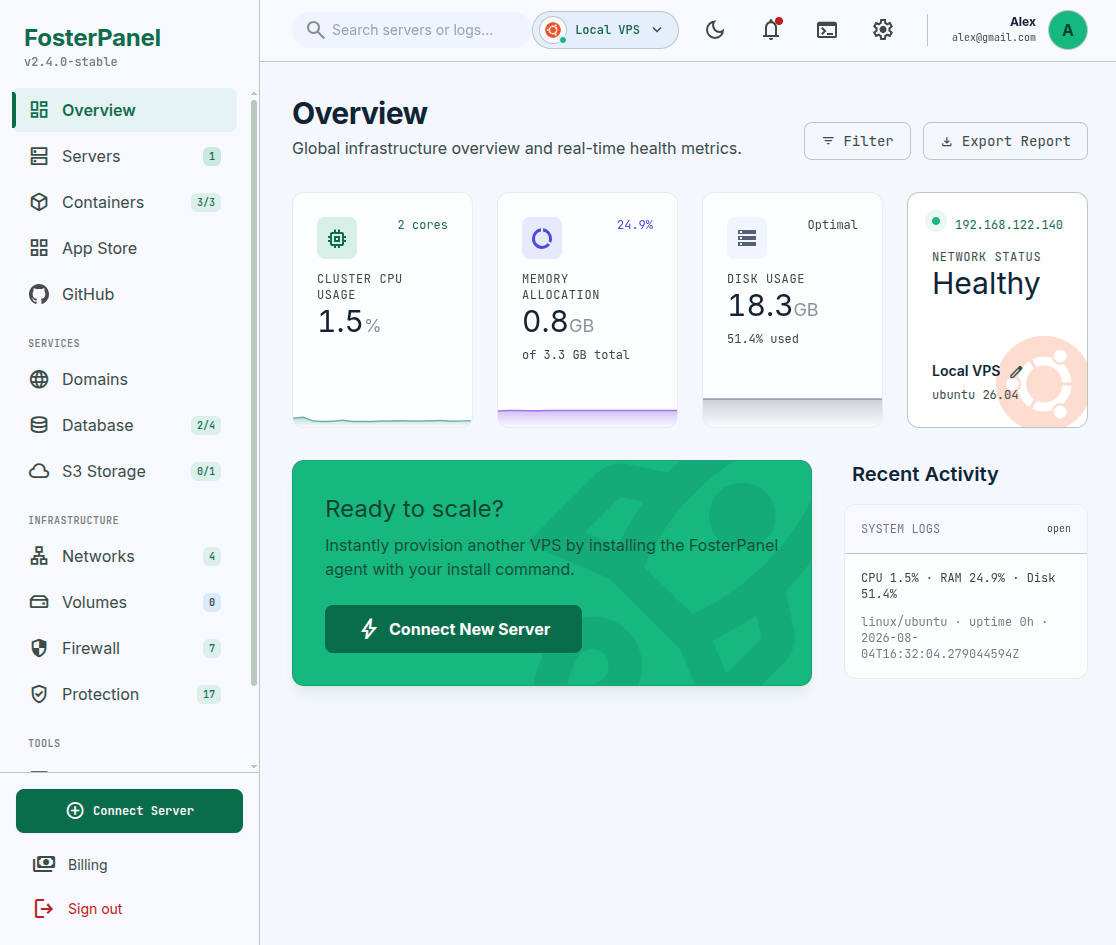Click the network status green dot
This screenshot has width=1116, height=945.
click(x=936, y=221)
